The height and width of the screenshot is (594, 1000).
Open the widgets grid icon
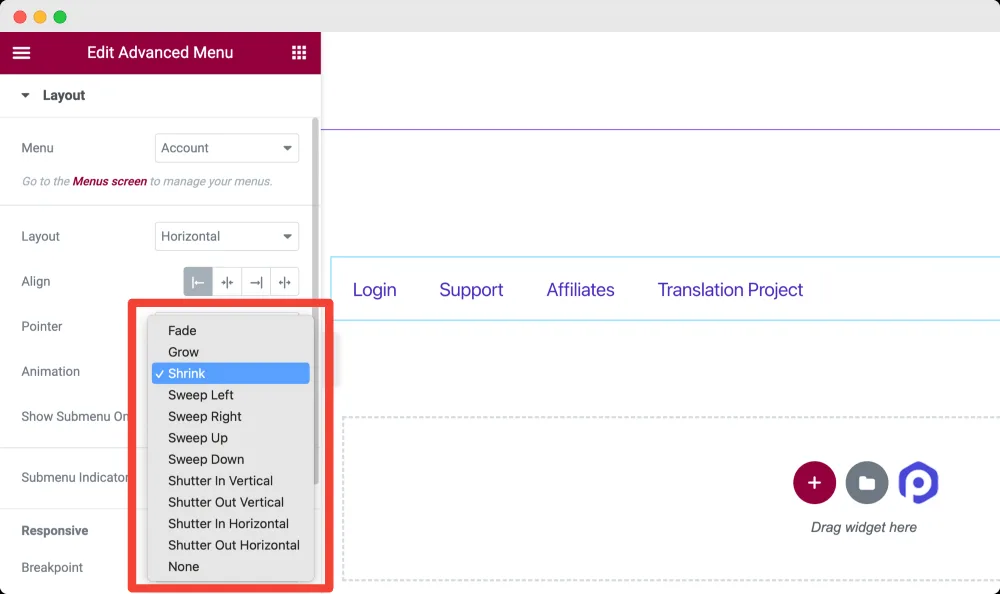(298, 53)
